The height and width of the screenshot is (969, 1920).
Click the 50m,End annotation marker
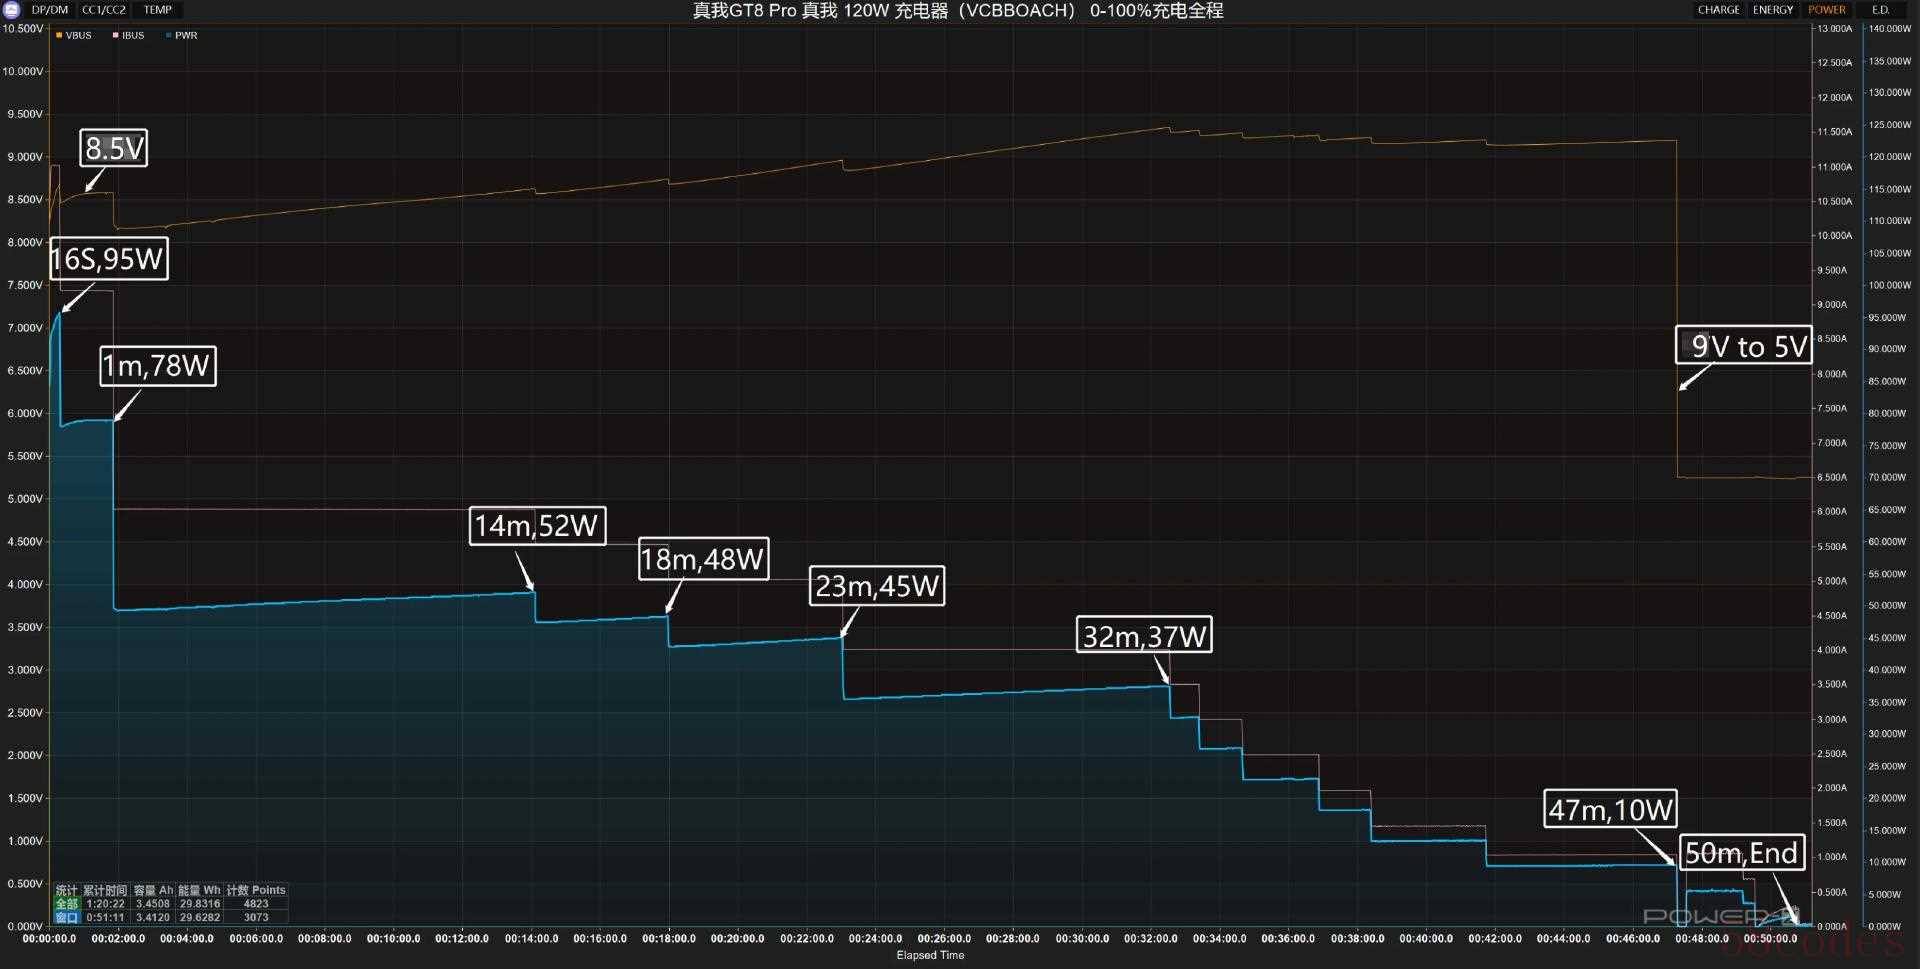pyautogui.click(x=1741, y=853)
